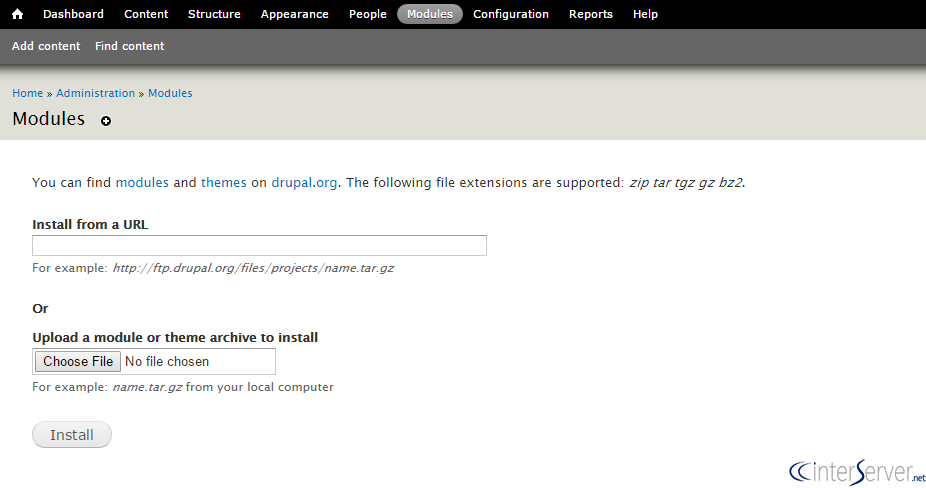
Task: Click the supported extensions 'zip tar tgz gz bz2'
Action: (x=686, y=183)
